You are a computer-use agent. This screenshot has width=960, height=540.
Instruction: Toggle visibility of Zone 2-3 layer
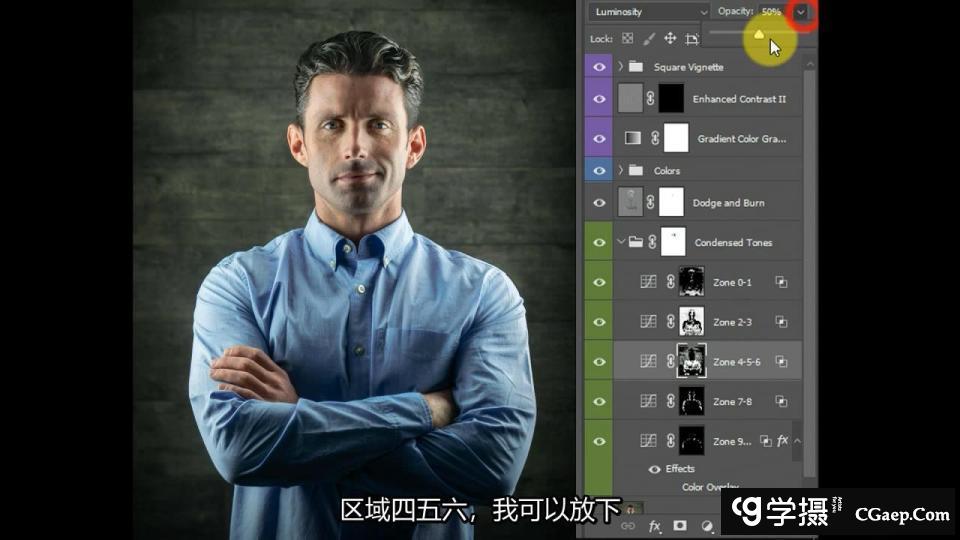click(599, 322)
